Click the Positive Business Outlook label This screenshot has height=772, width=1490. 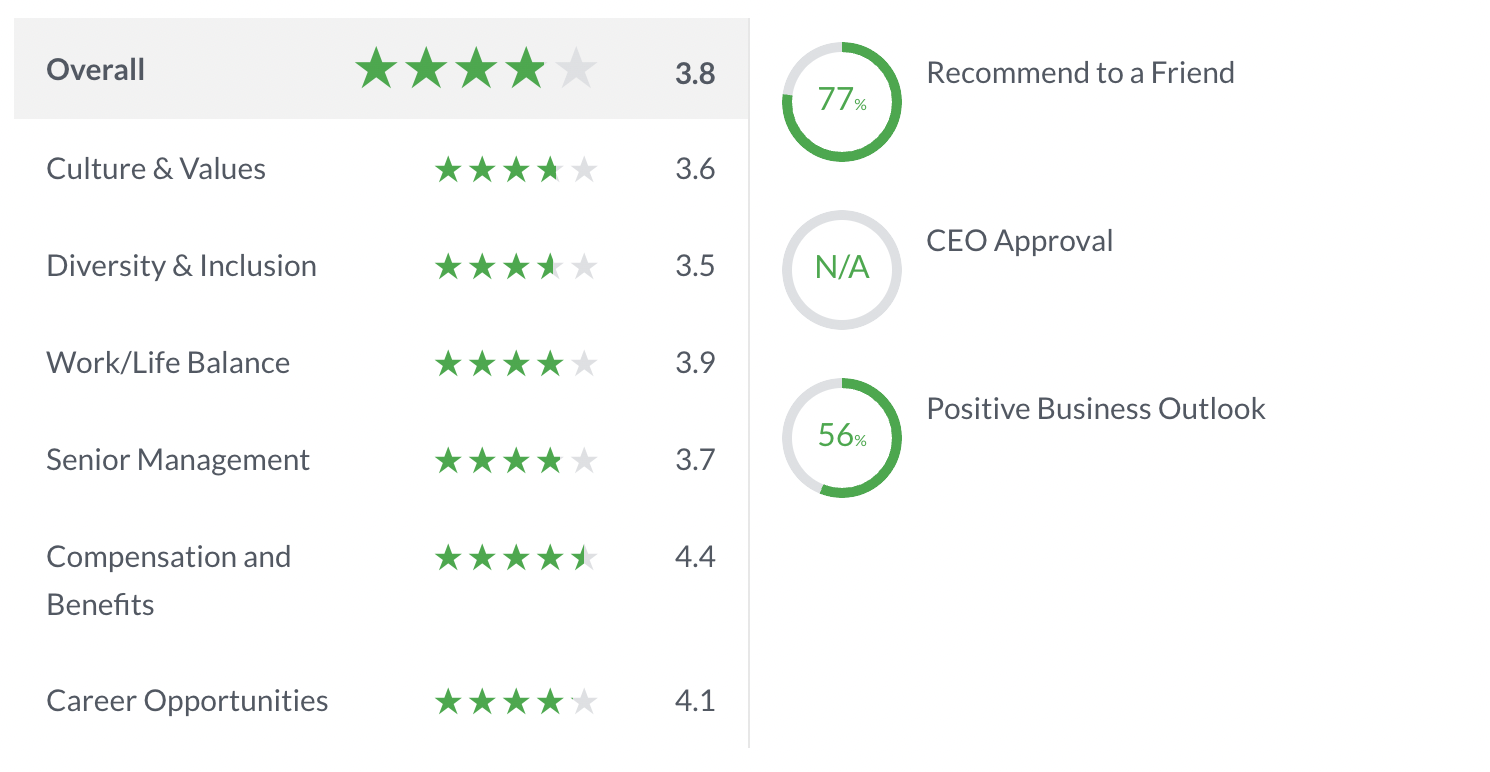[1096, 409]
